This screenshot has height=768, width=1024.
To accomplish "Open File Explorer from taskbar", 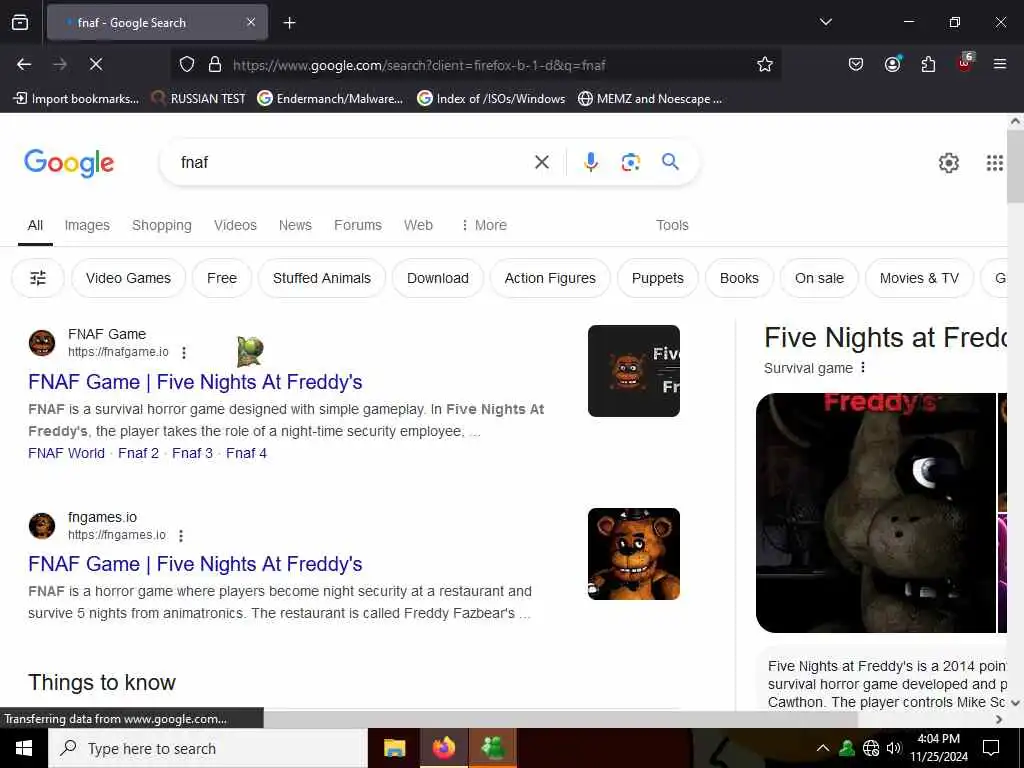I will (x=394, y=748).
